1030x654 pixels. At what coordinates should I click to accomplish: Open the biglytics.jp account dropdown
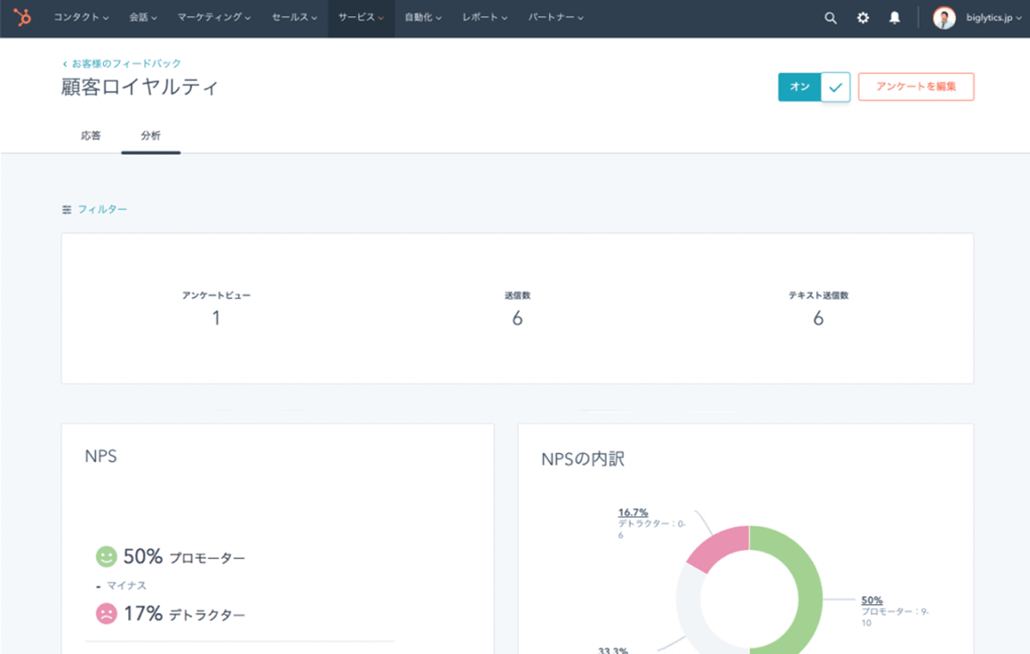pyautogui.click(x=993, y=18)
